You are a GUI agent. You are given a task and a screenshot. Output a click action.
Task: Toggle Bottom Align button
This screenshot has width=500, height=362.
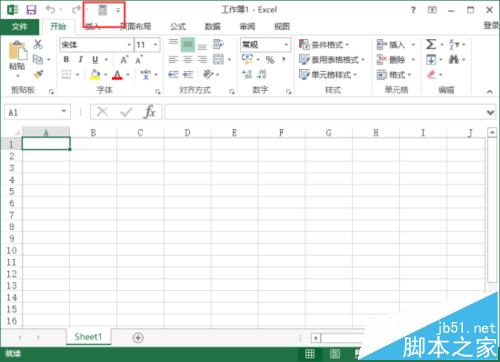coord(202,46)
